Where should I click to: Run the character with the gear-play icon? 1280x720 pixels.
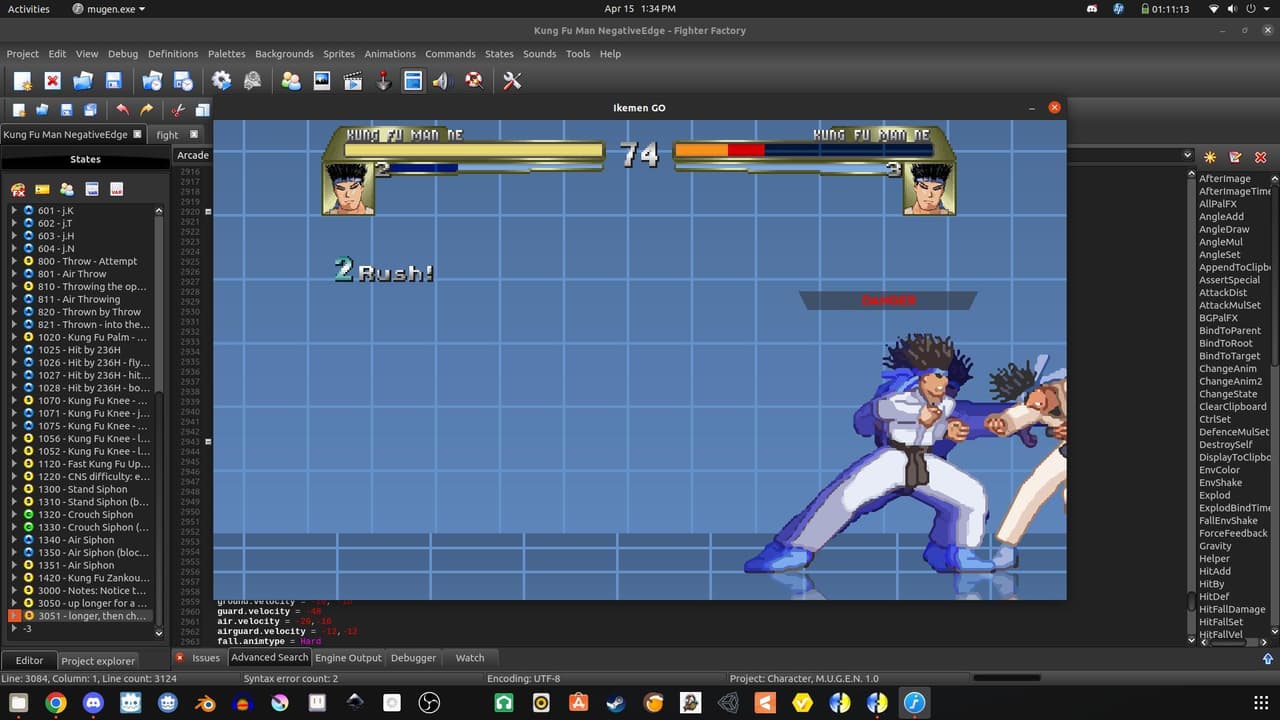click(x=222, y=81)
